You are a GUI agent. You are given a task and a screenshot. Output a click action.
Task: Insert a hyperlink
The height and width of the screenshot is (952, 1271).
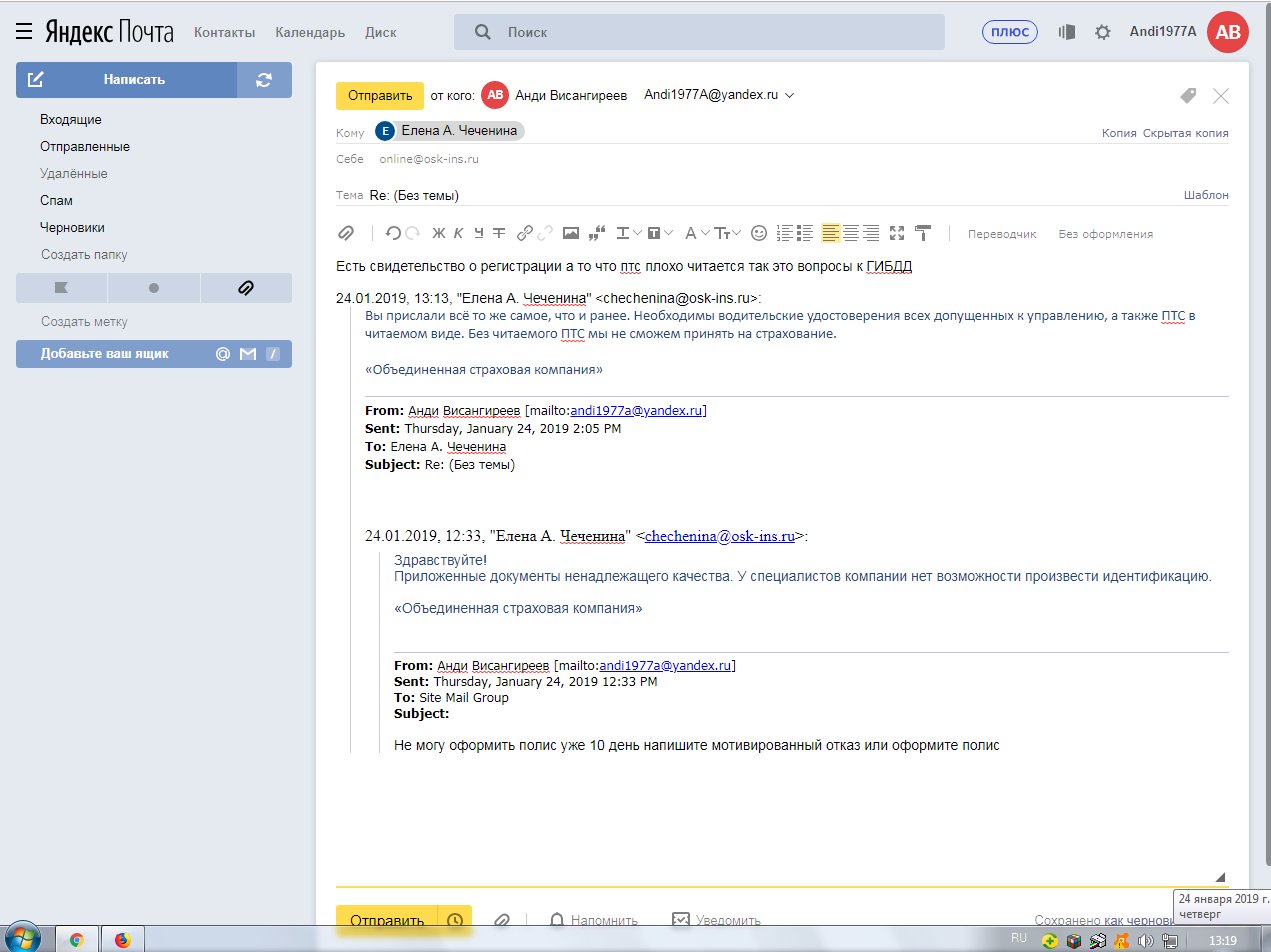524,233
